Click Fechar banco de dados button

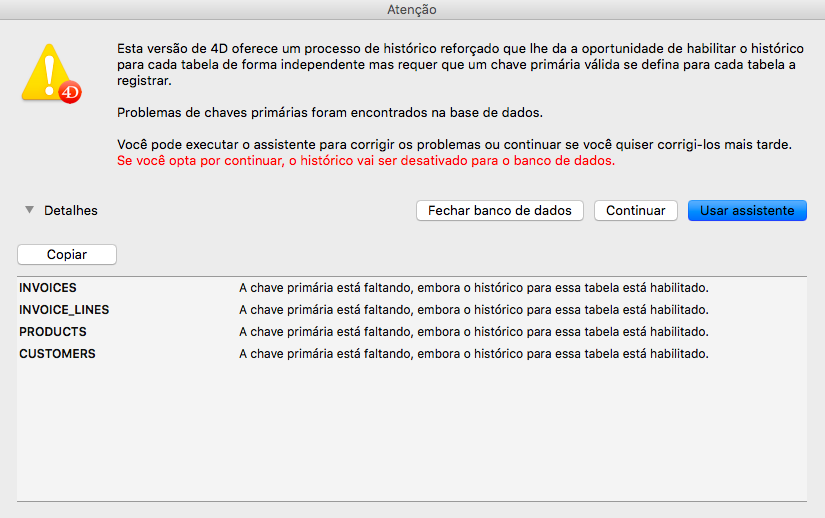point(500,210)
